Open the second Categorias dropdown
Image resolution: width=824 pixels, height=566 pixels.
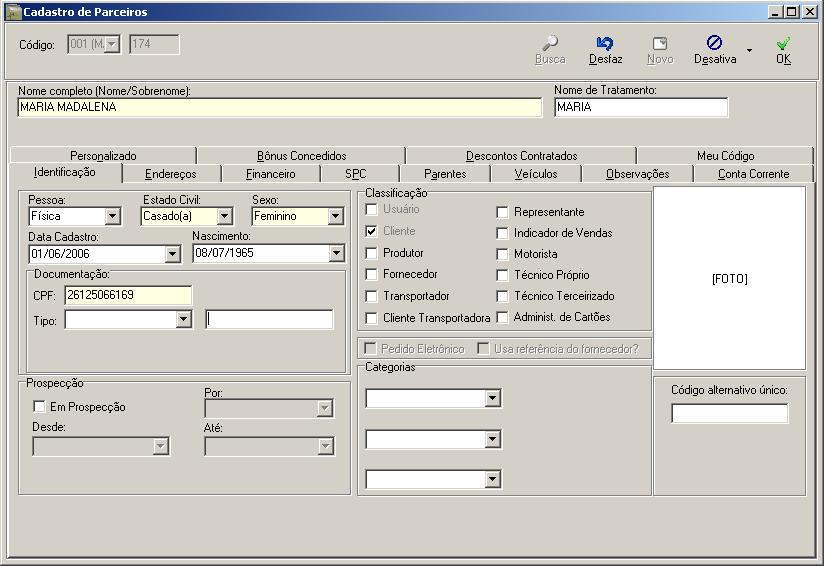[x=492, y=439]
